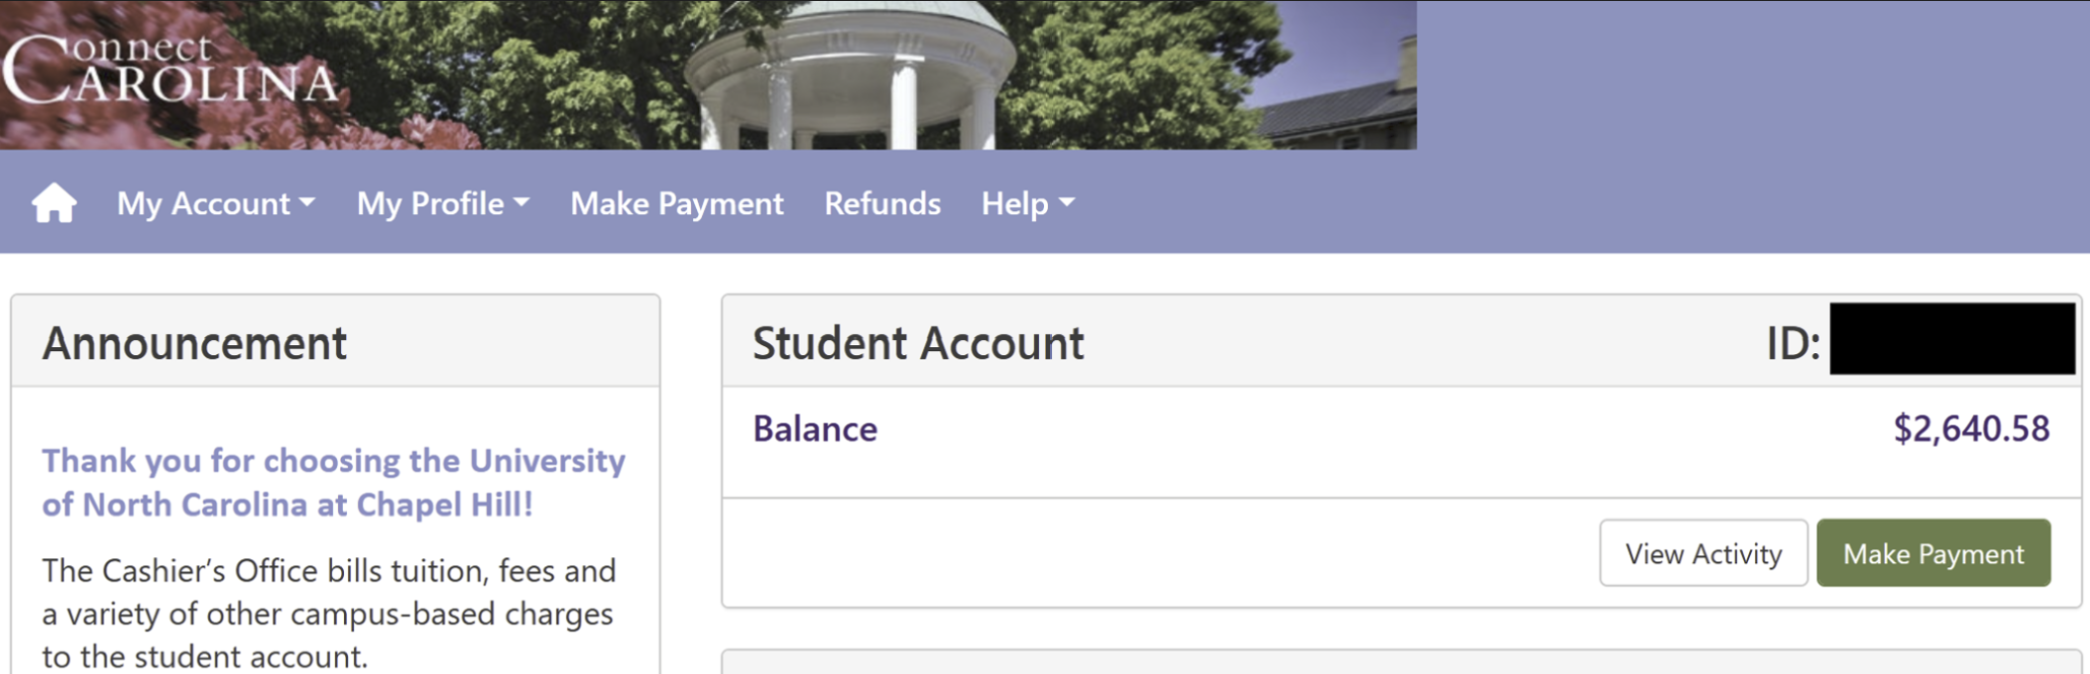Screen dimensions: 2090x674
Task: Click the View Activity button
Action: click(x=1703, y=553)
